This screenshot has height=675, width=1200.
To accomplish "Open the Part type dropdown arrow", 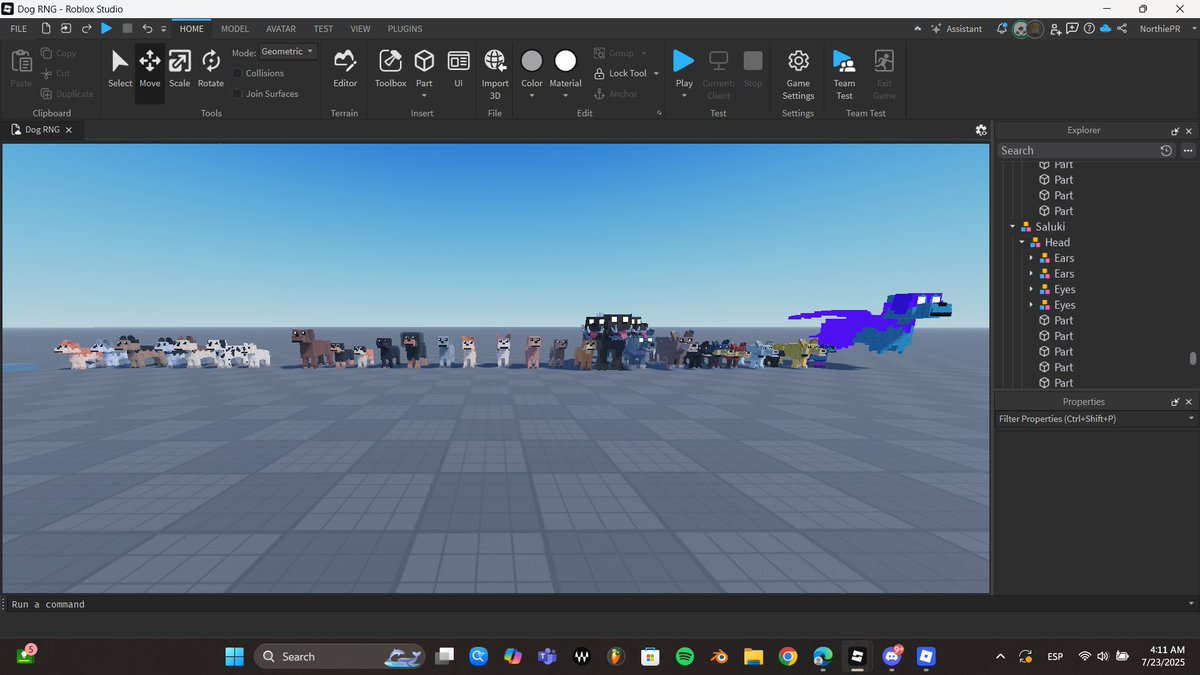I will coord(424,96).
